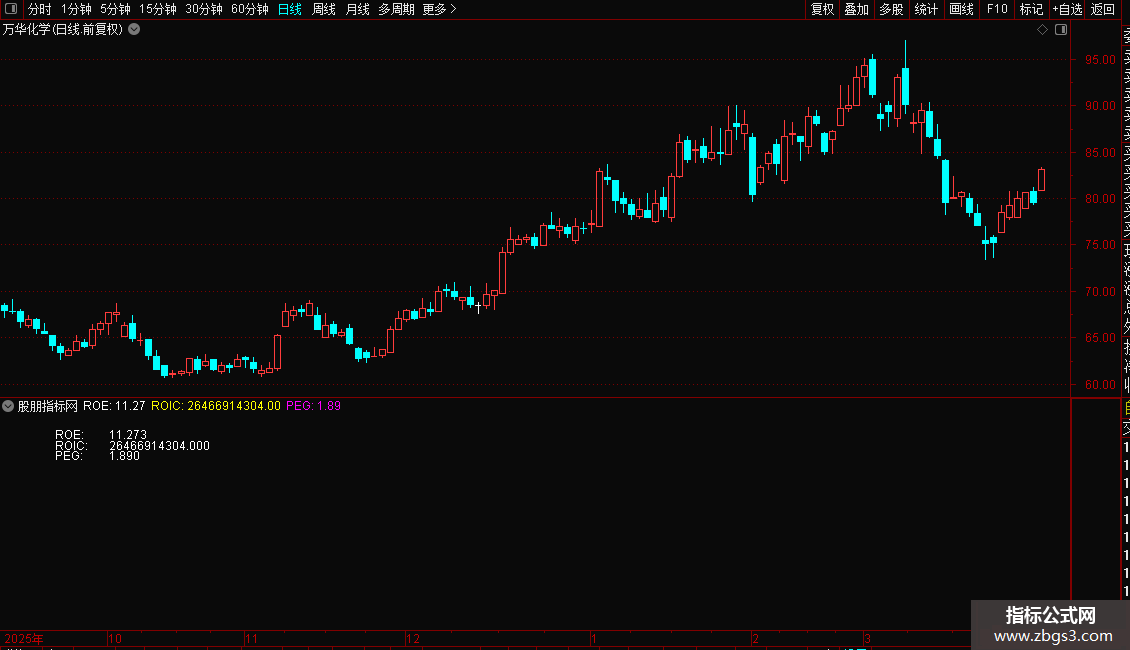Select the 30分钟 period
This screenshot has height=650, width=1130.
203,9
